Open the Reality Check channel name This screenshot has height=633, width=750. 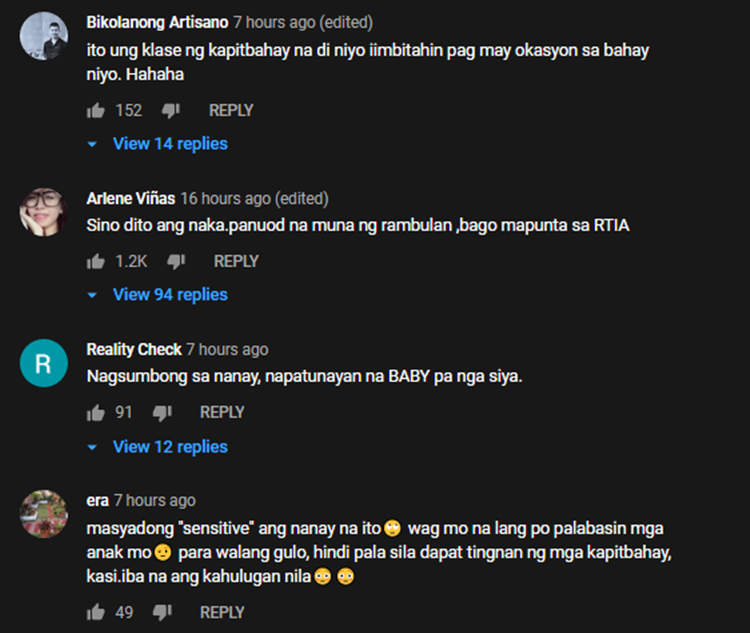134,350
